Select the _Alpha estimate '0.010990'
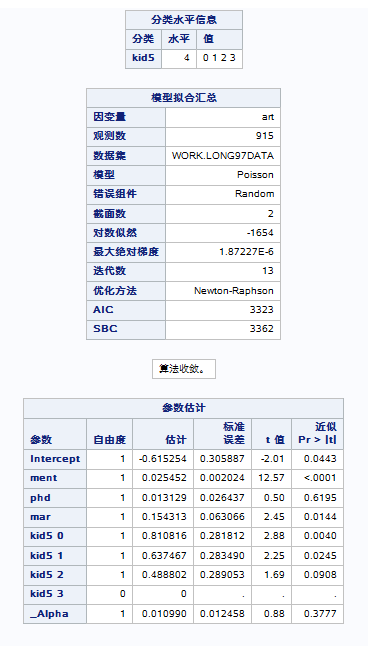The height and width of the screenshot is (646, 368). tap(164, 614)
